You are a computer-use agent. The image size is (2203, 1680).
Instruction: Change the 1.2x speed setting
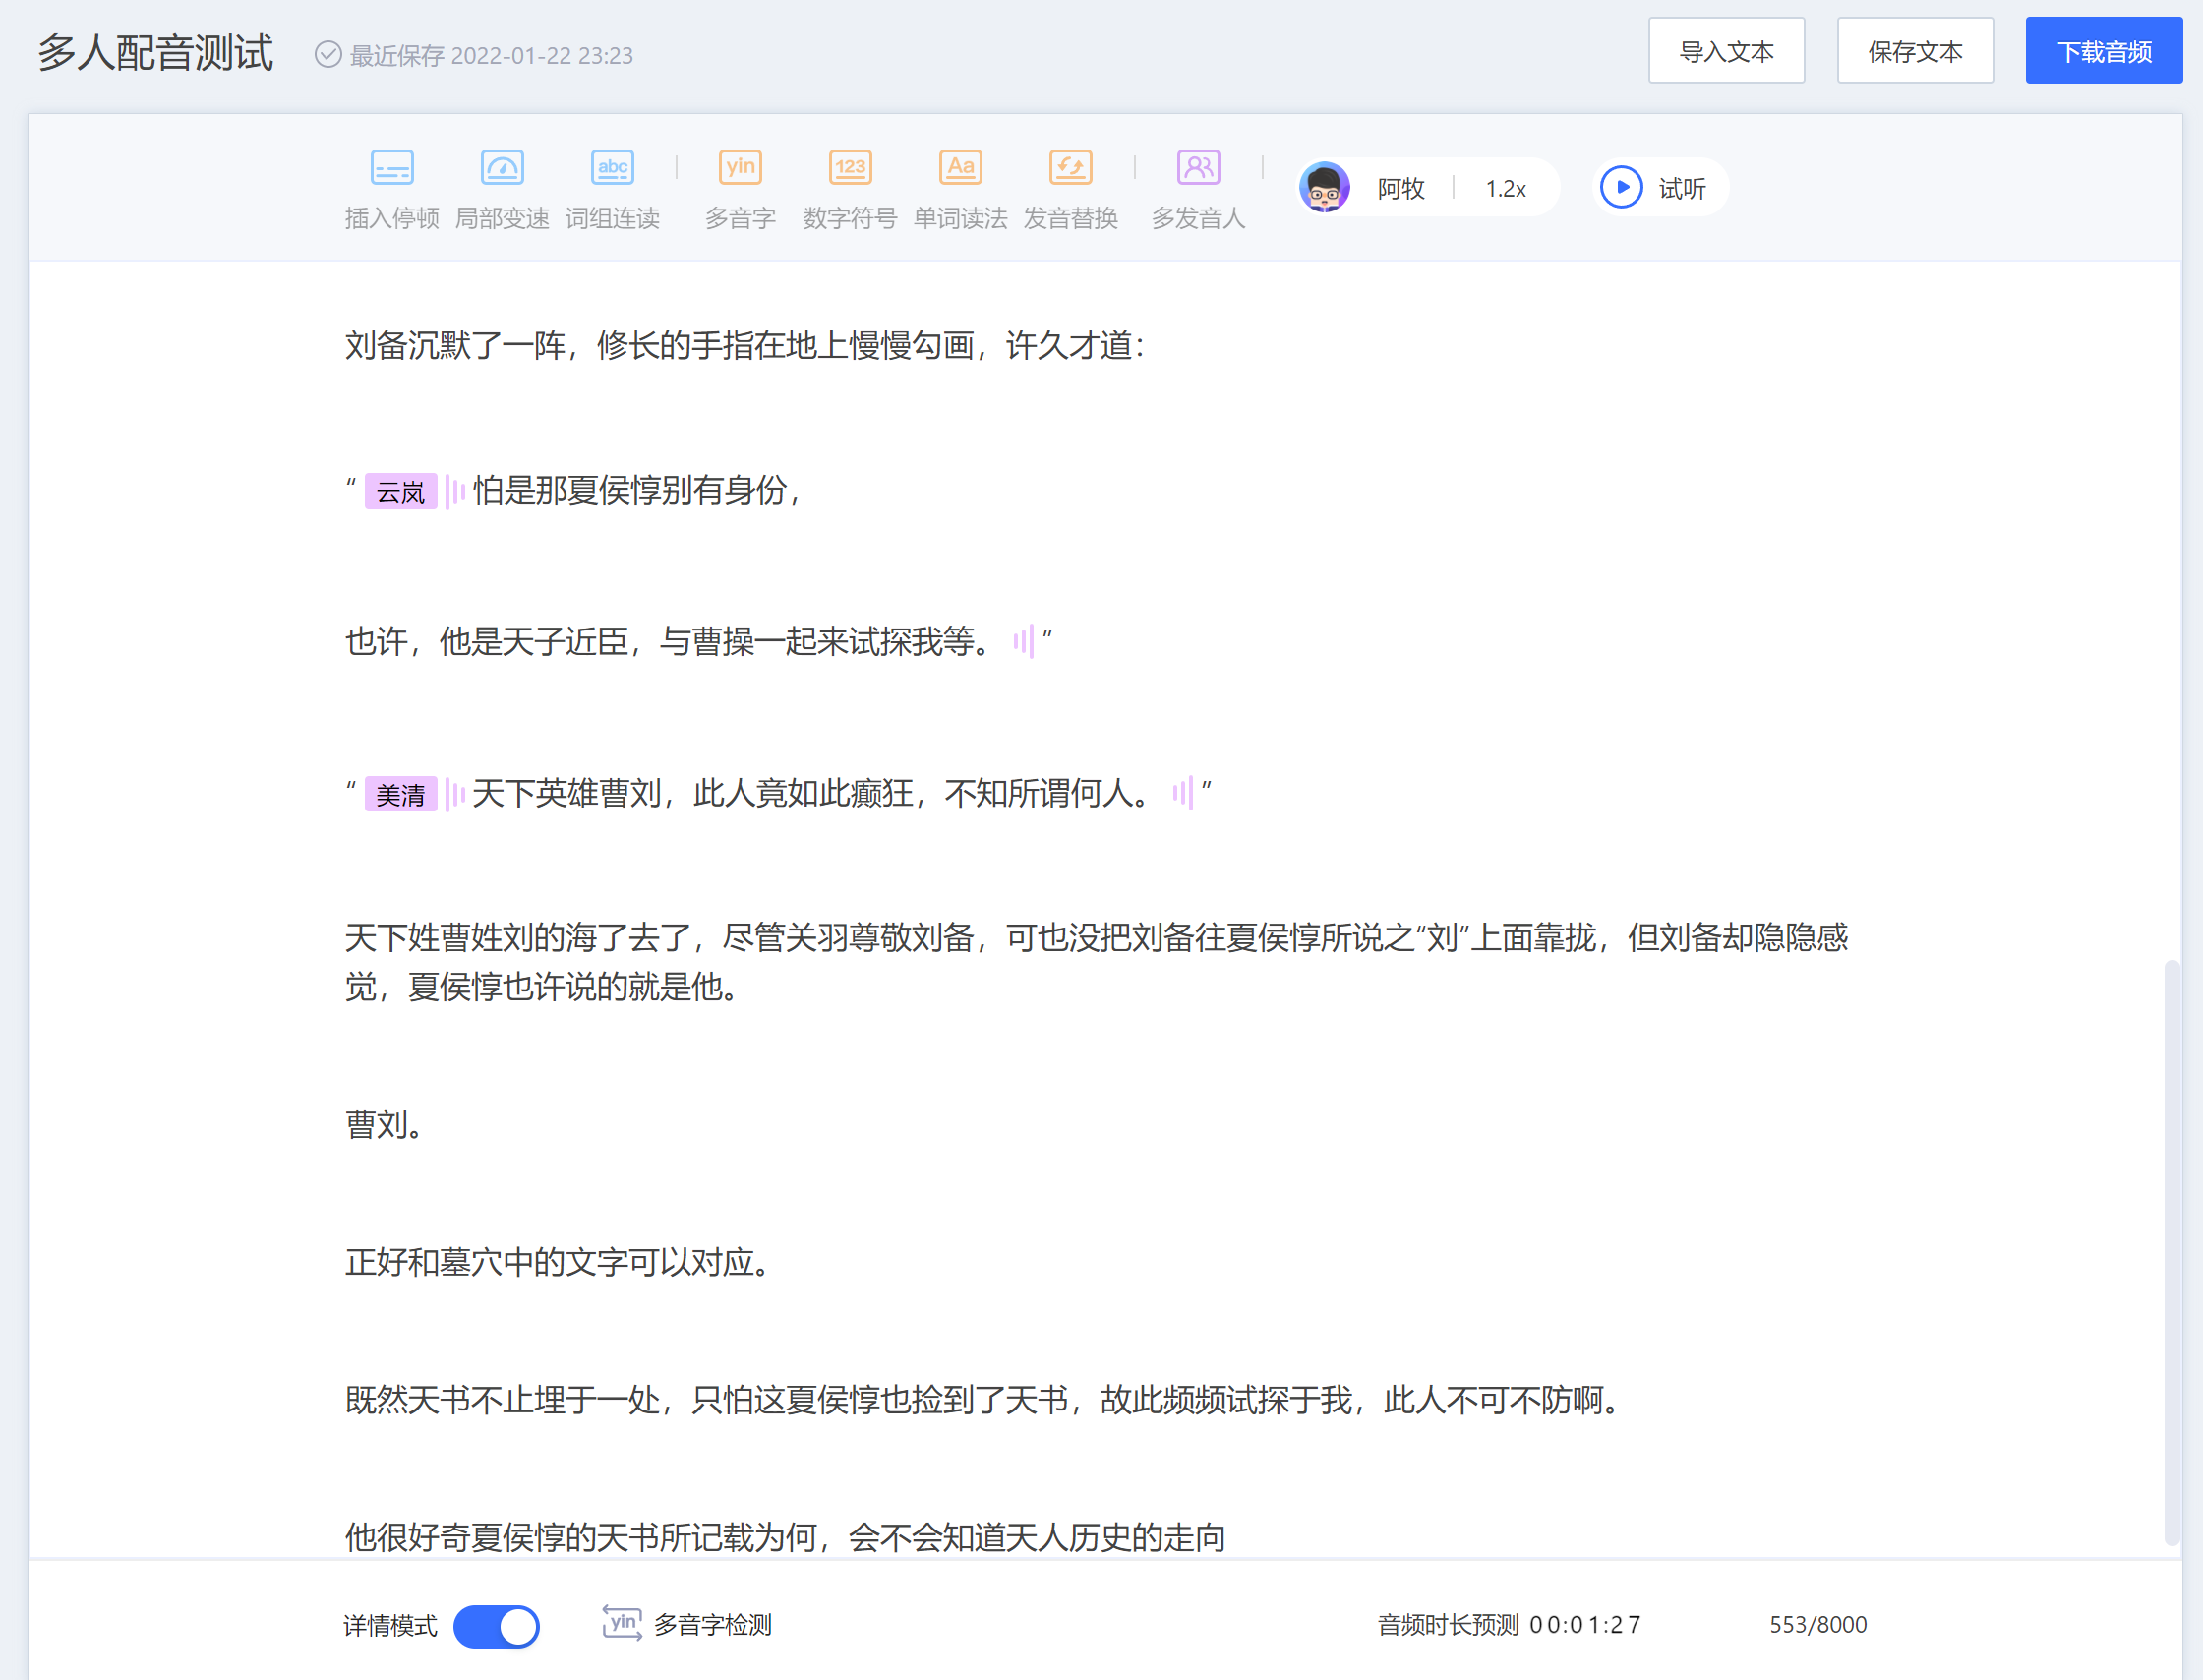click(1505, 188)
